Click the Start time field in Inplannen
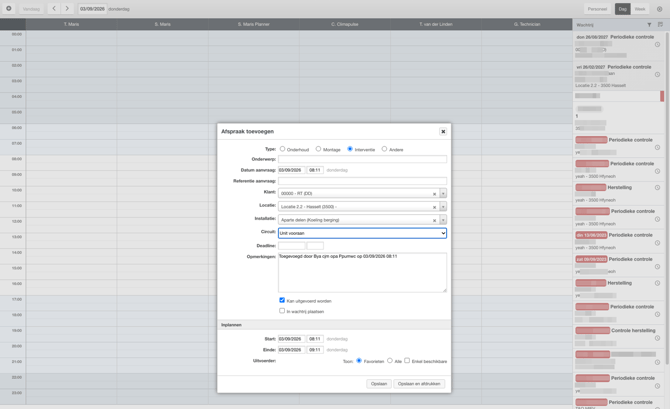 pyautogui.click(x=315, y=339)
